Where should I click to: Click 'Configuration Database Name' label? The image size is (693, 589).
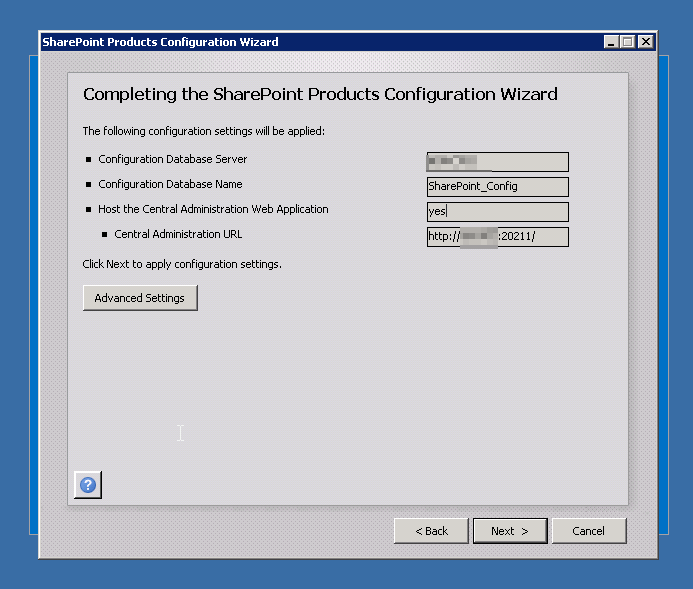170,184
